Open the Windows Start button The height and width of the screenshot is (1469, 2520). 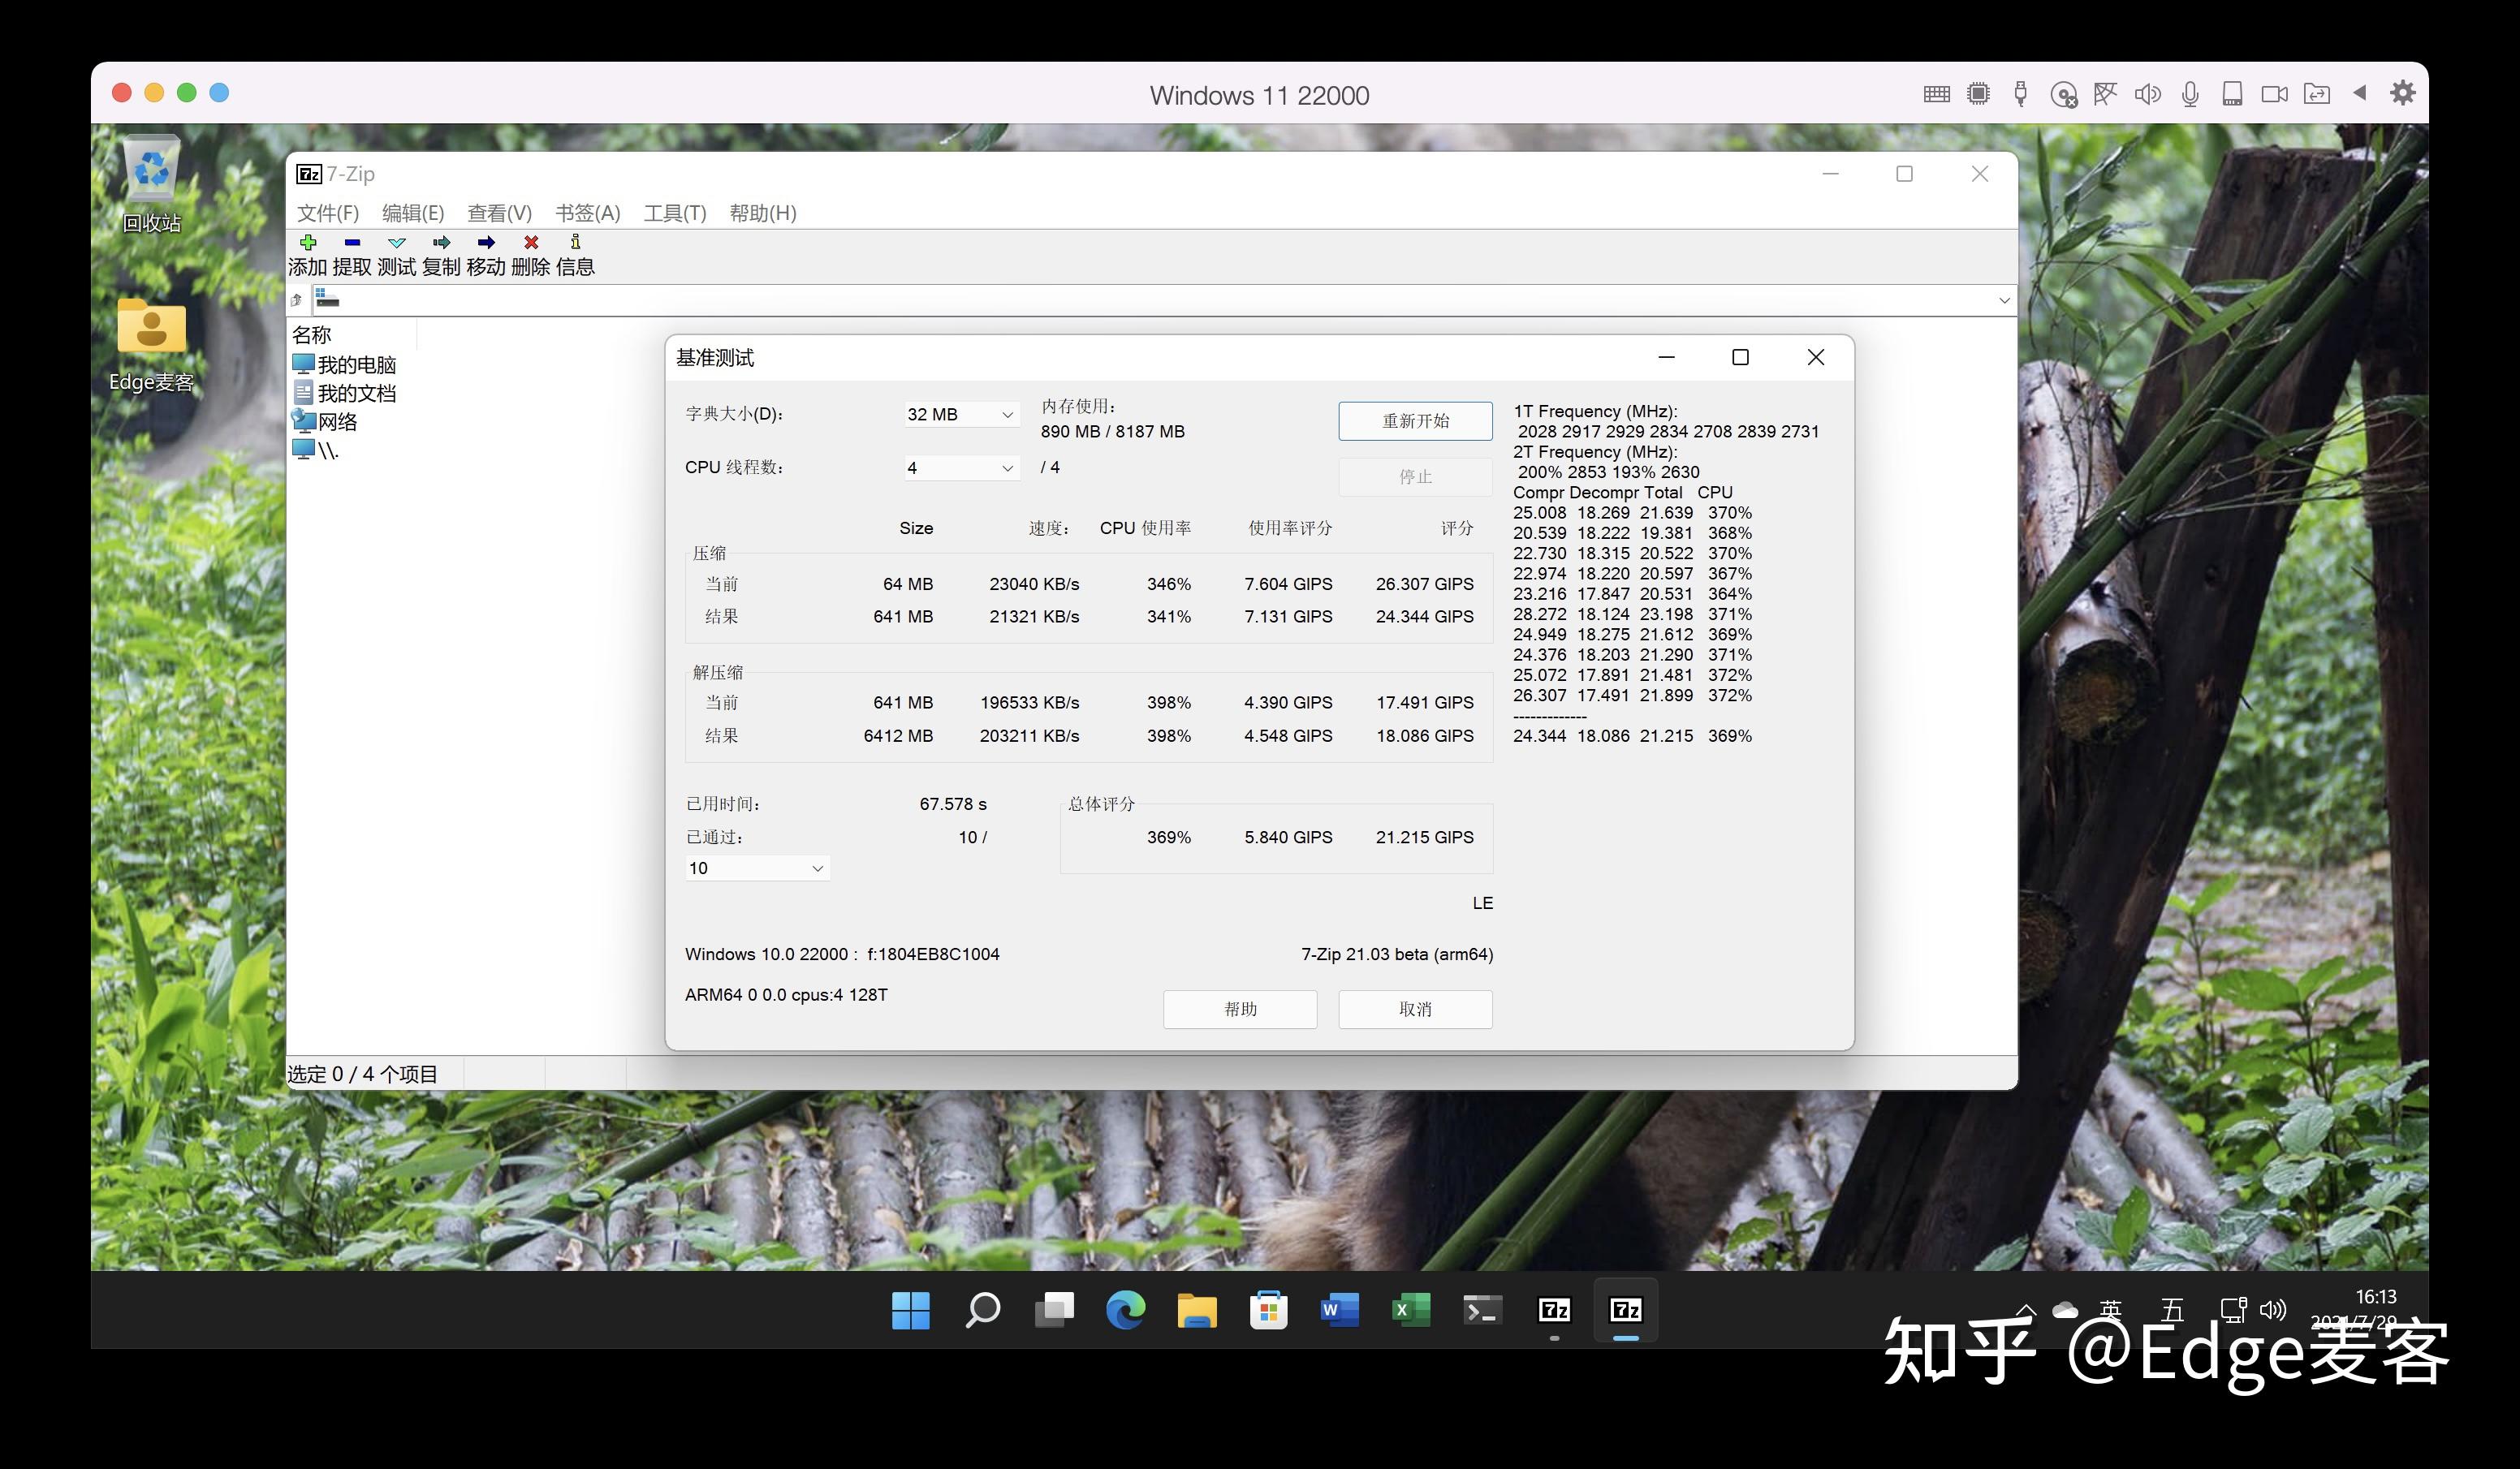911,1310
